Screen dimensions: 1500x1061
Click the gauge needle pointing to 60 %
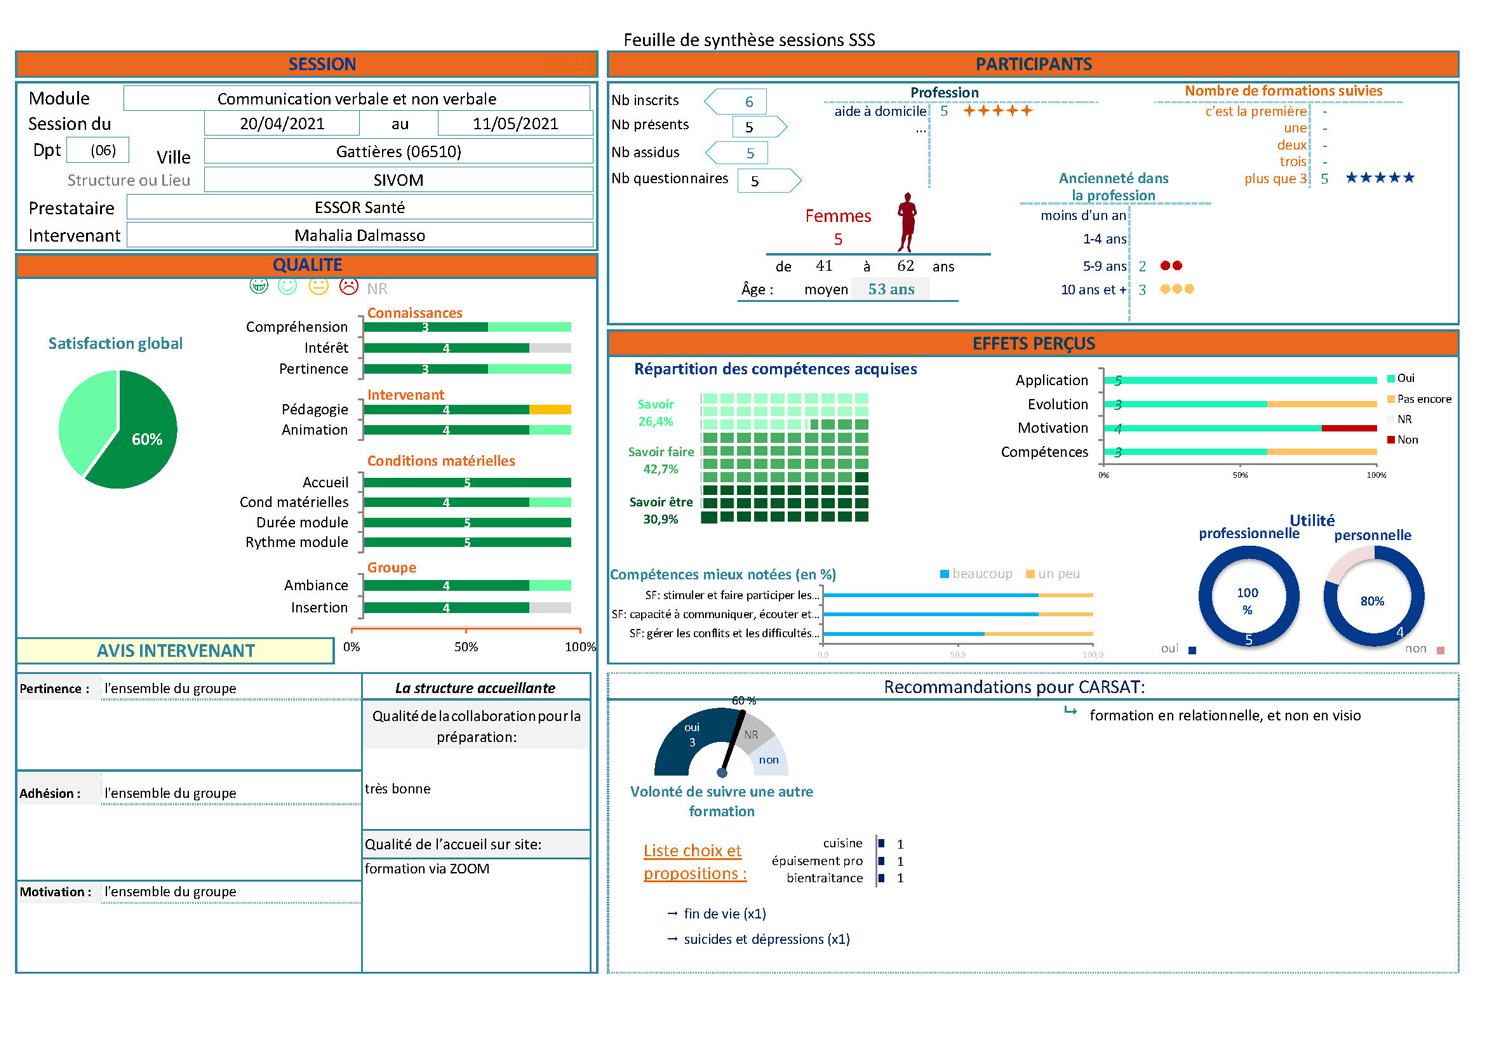coord(732,741)
